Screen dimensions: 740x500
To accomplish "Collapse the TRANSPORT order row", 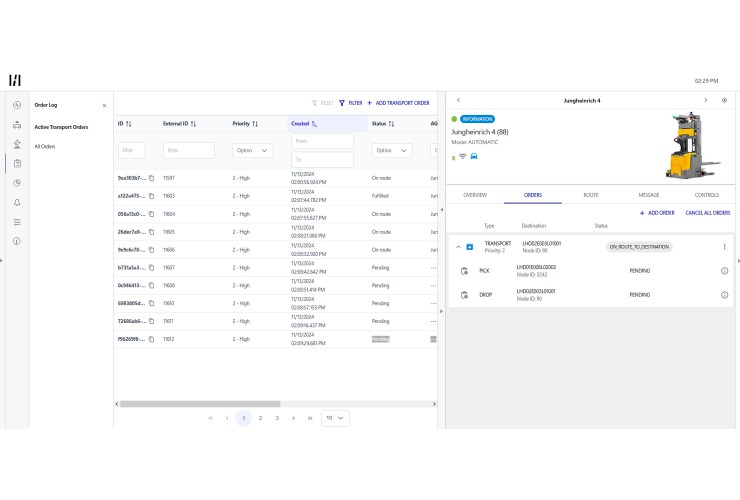I will [458, 247].
